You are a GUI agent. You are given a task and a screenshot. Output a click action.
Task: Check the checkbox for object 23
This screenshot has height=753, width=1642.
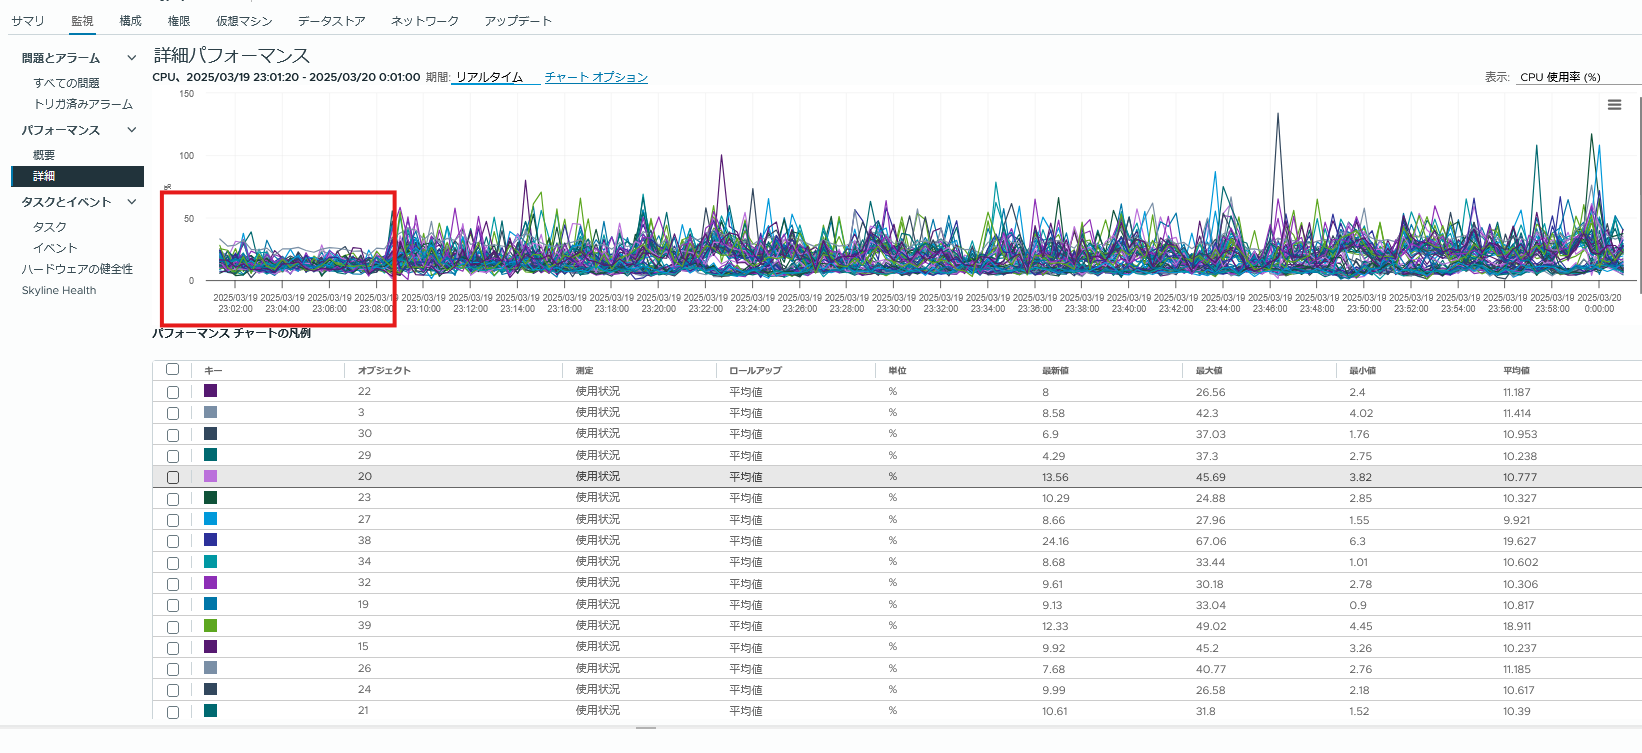coord(173,498)
